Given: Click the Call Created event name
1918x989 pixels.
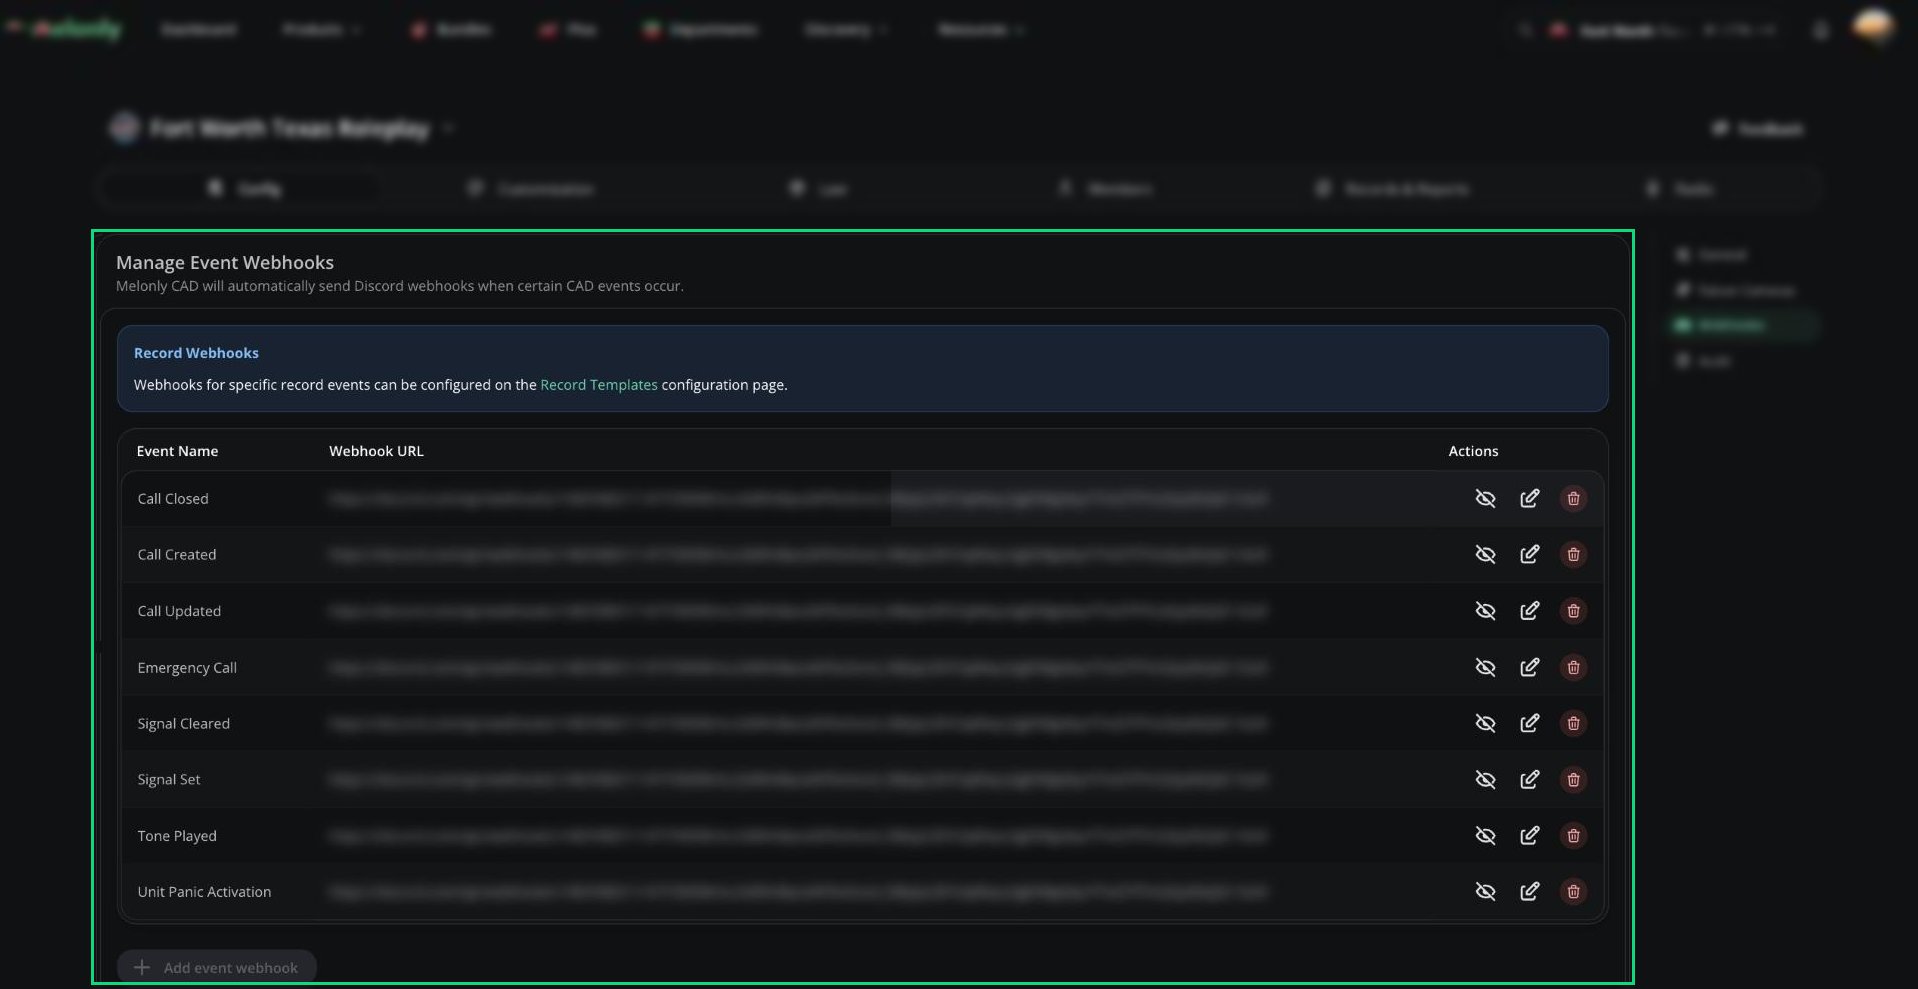Looking at the screenshot, I should coord(177,555).
